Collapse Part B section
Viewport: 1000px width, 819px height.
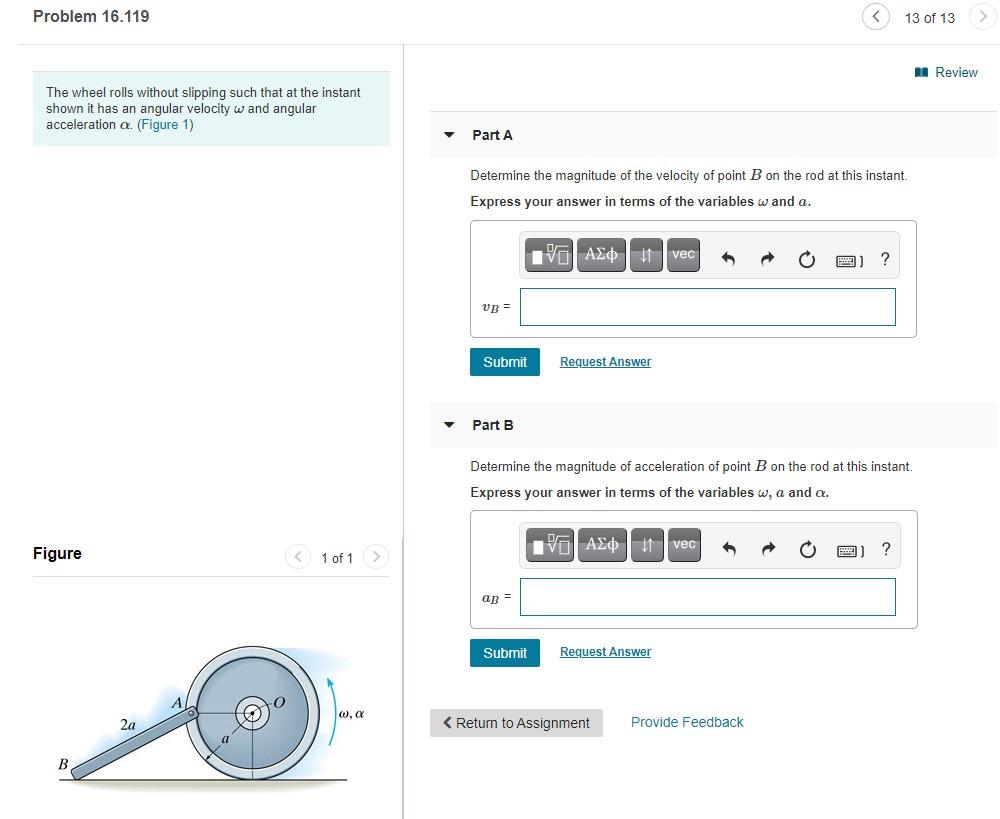449,425
